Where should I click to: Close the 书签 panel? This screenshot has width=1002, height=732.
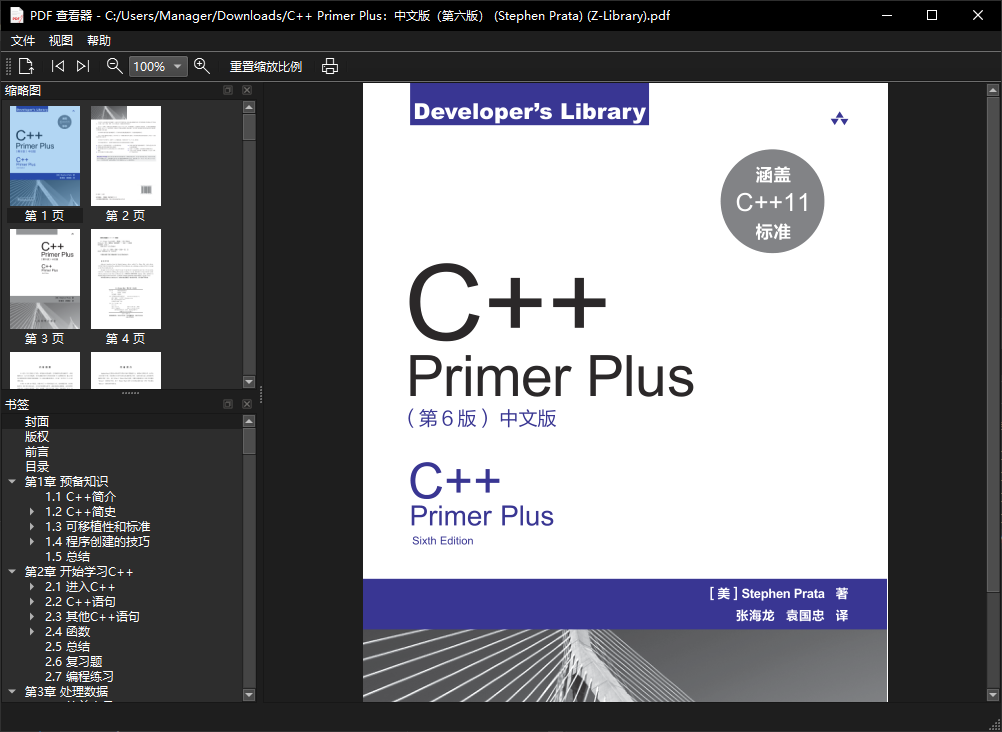(247, 404)
